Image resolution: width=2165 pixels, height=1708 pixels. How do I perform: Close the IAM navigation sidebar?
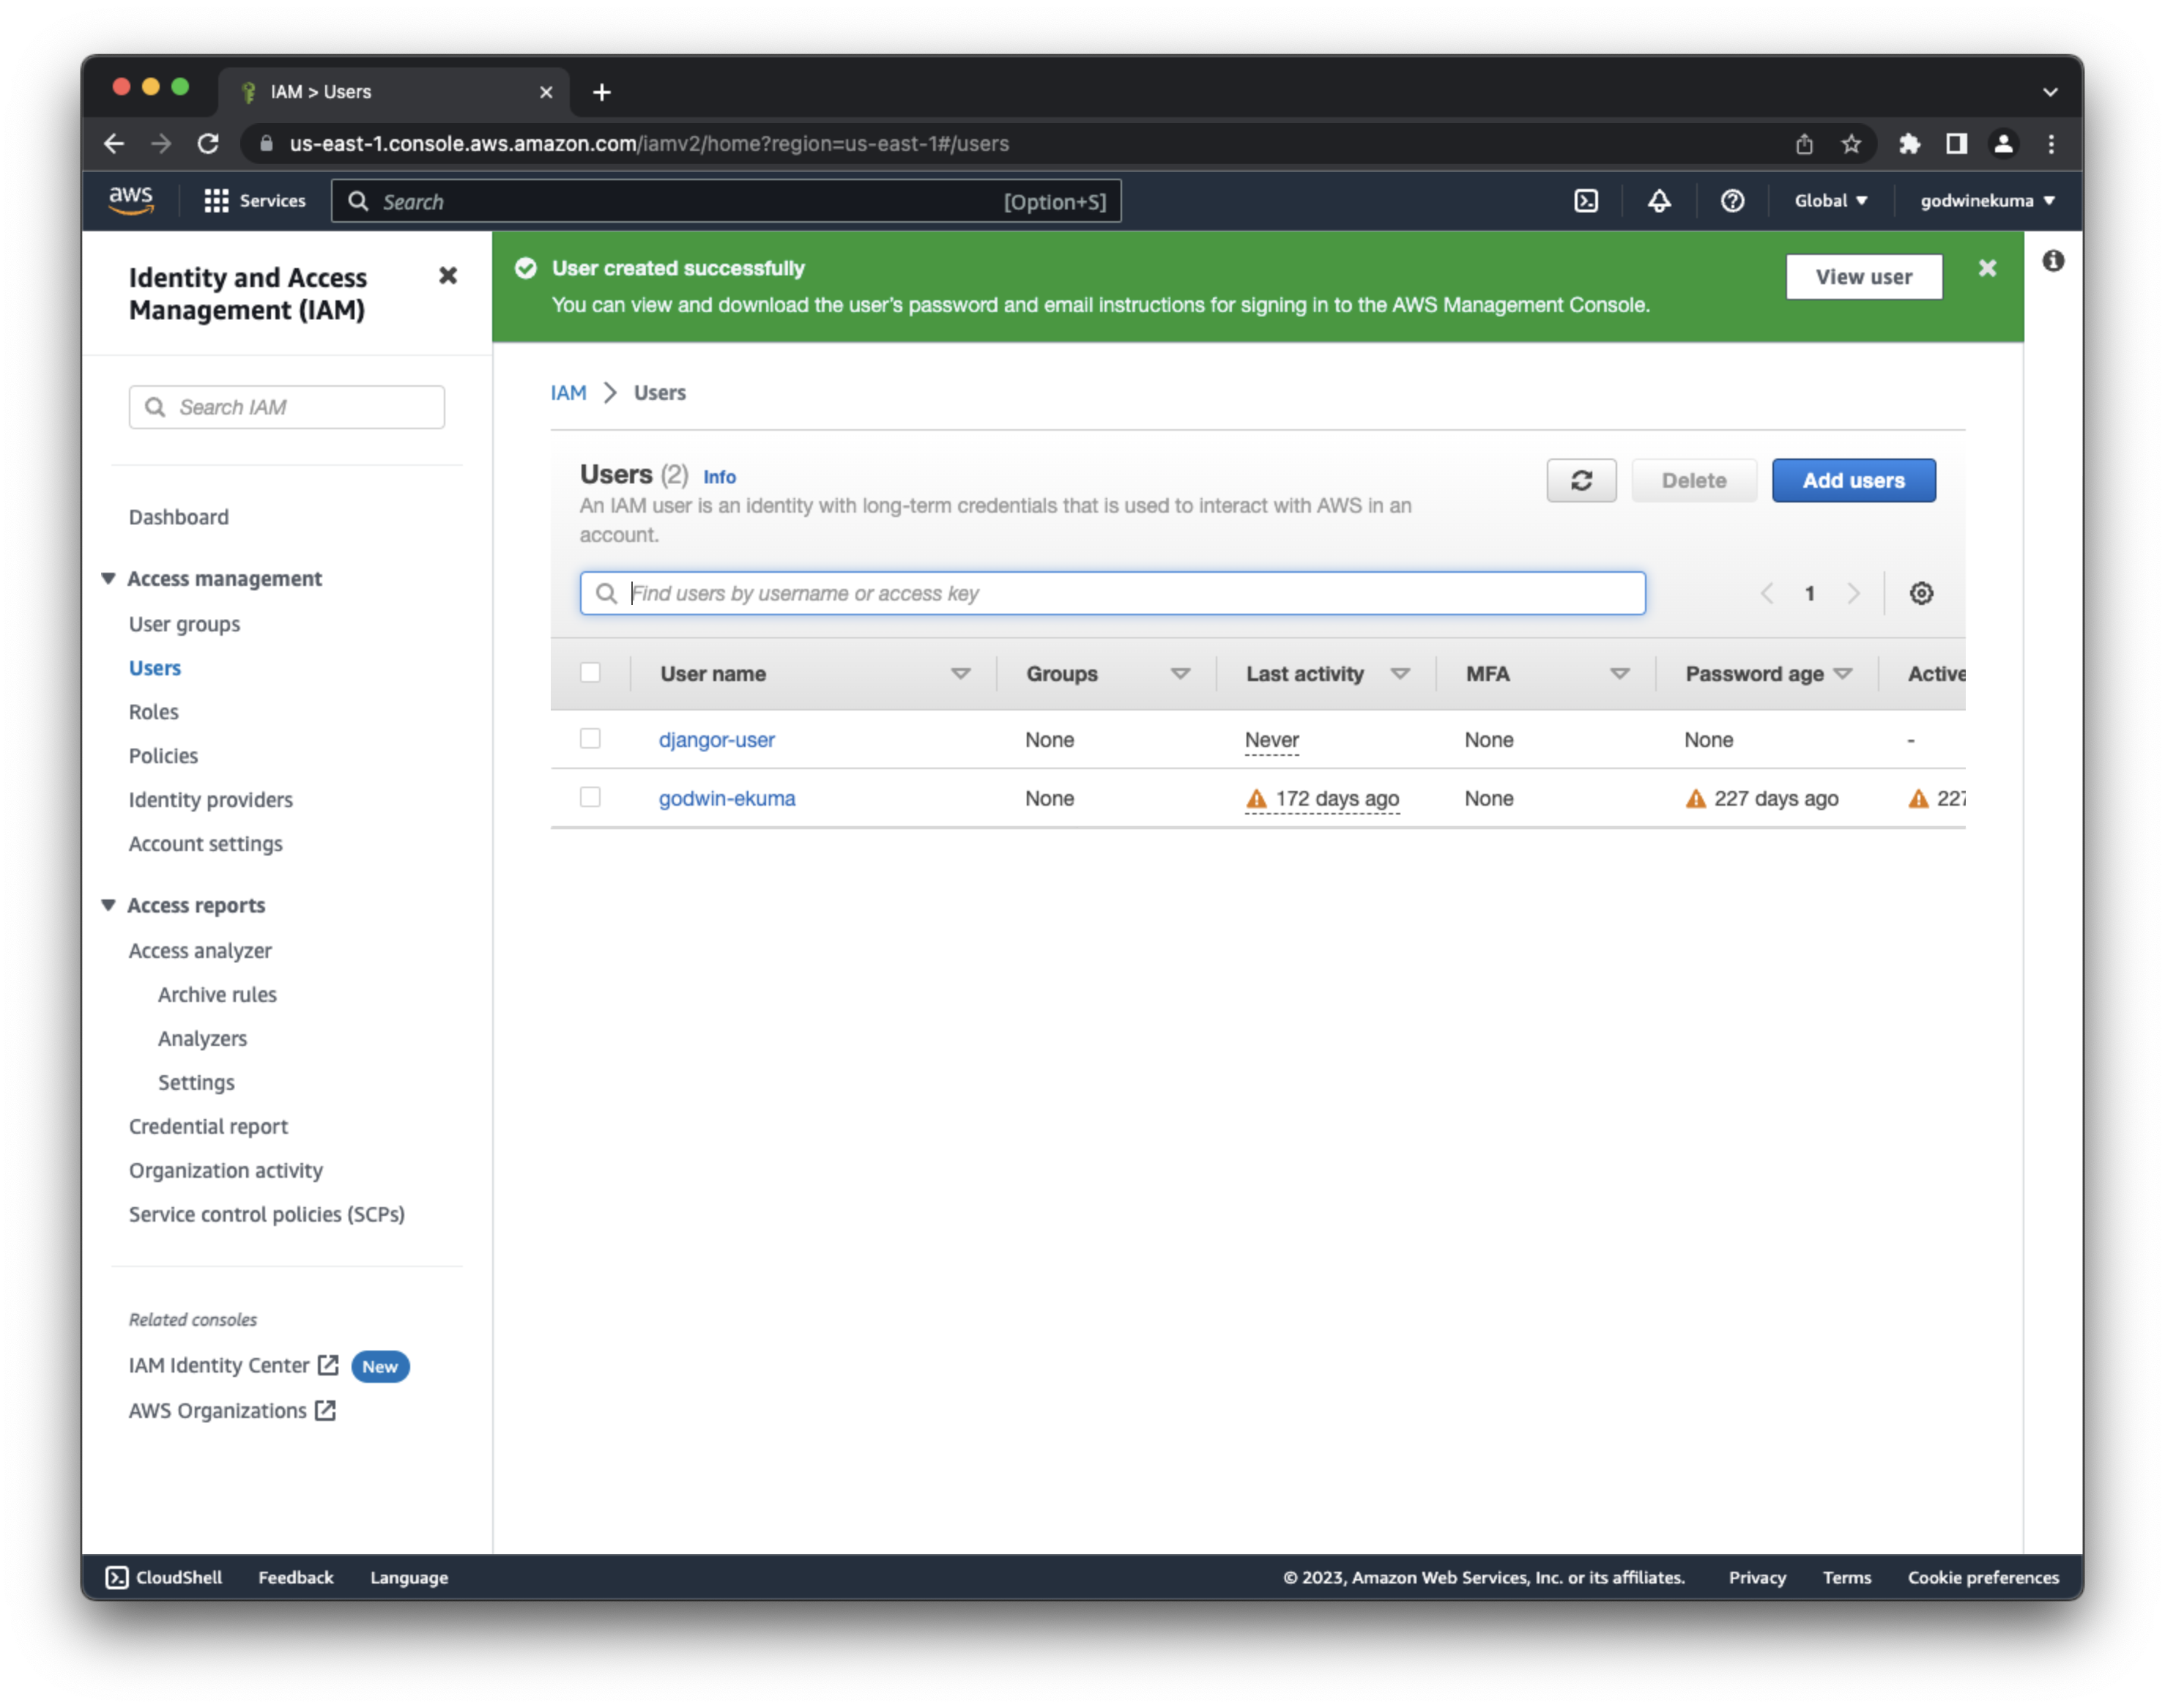pos(448,276)
